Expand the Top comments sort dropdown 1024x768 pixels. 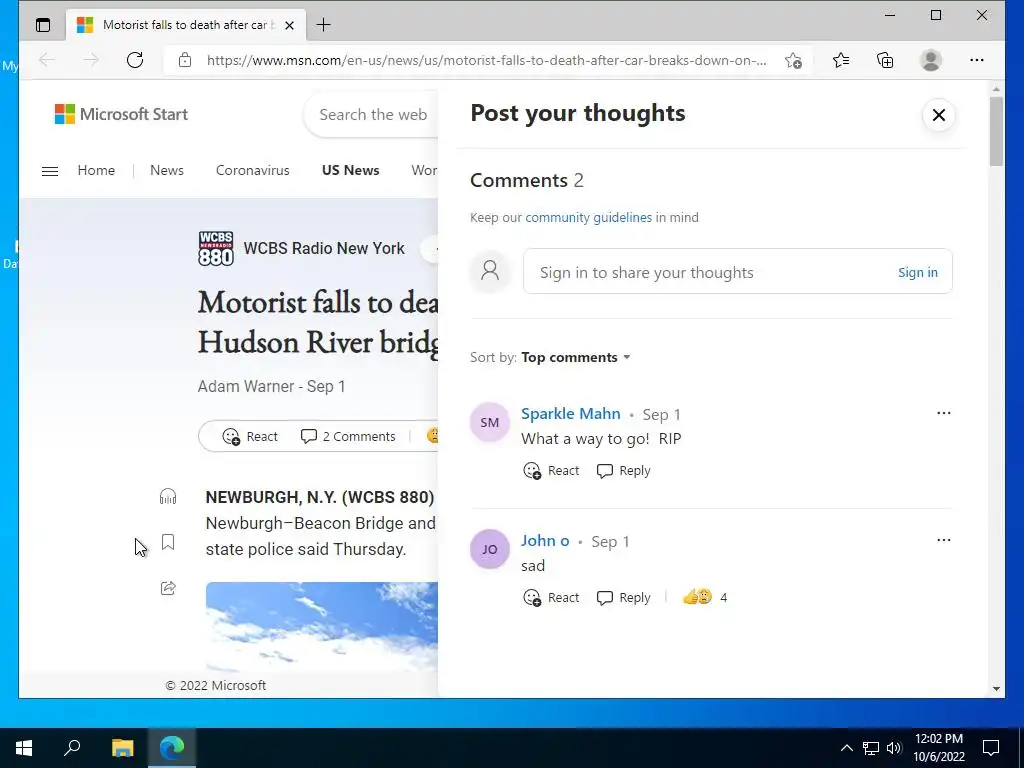[575, 357]
